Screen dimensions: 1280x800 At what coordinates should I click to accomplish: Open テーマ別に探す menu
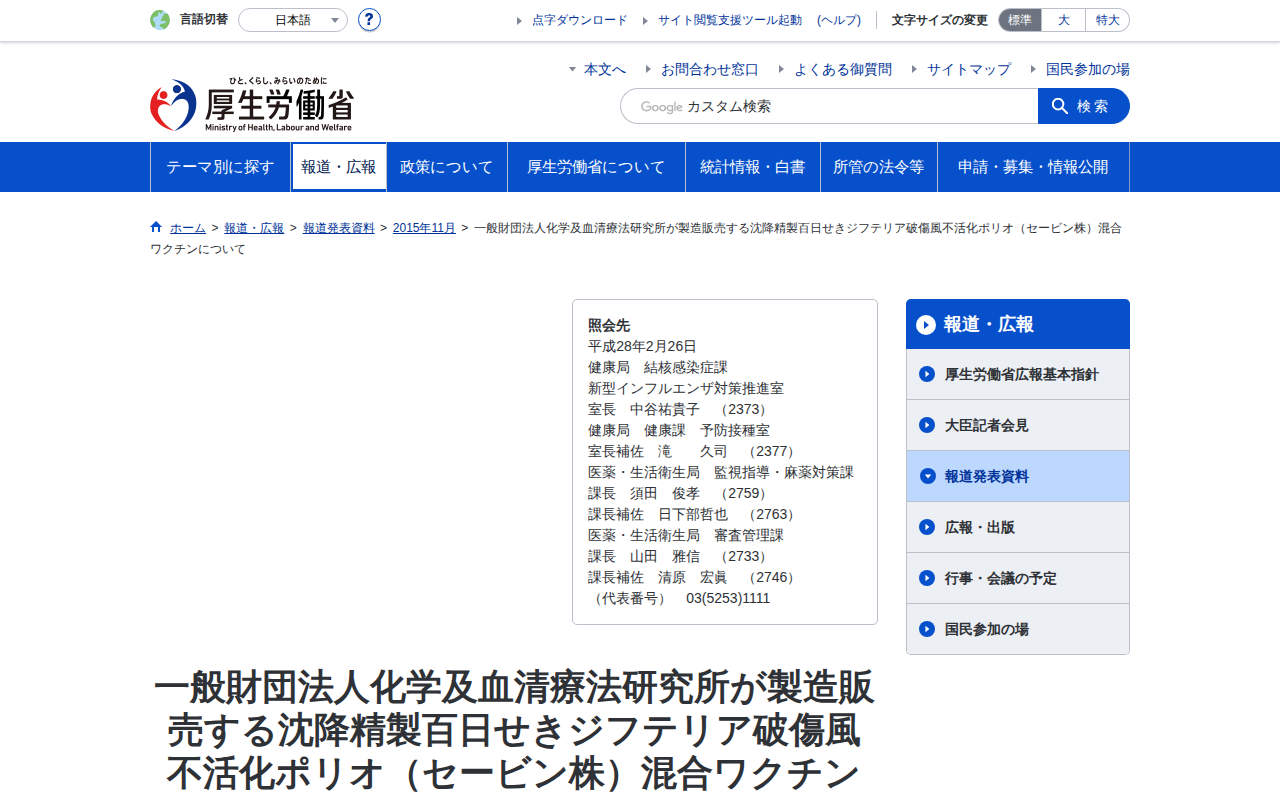220,167
